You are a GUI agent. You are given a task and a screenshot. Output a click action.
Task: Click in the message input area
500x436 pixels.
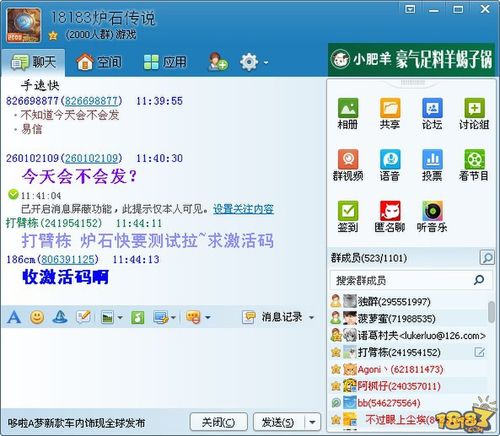[x=162, y=367]
